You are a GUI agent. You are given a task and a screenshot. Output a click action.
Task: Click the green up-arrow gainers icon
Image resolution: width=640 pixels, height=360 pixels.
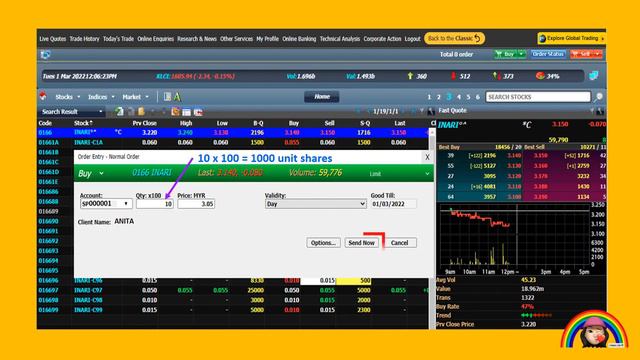[410, 76]
